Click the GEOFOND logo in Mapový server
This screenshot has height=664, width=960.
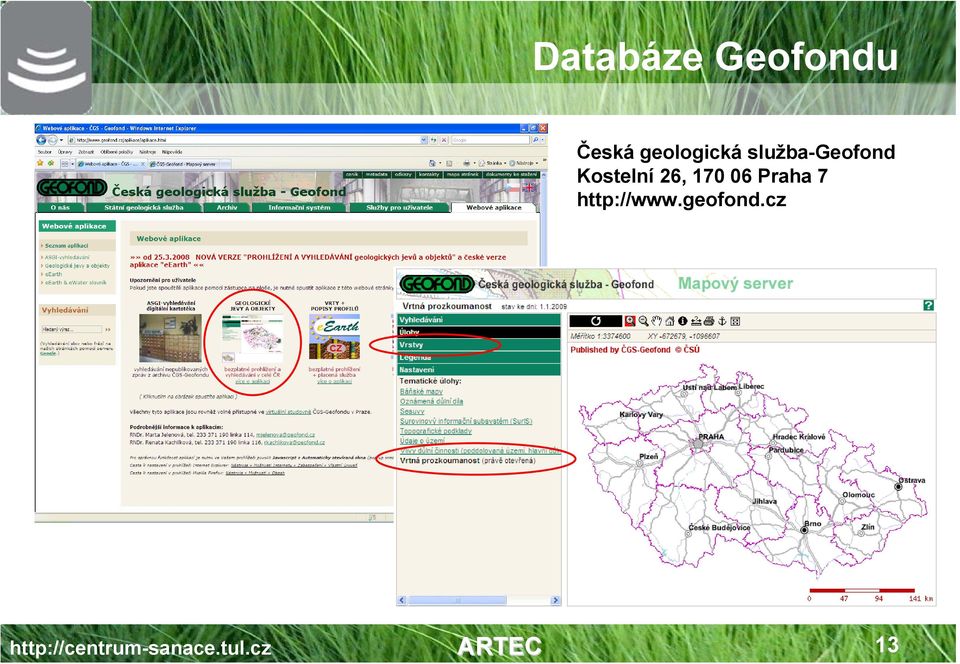(x=437, y=284)
